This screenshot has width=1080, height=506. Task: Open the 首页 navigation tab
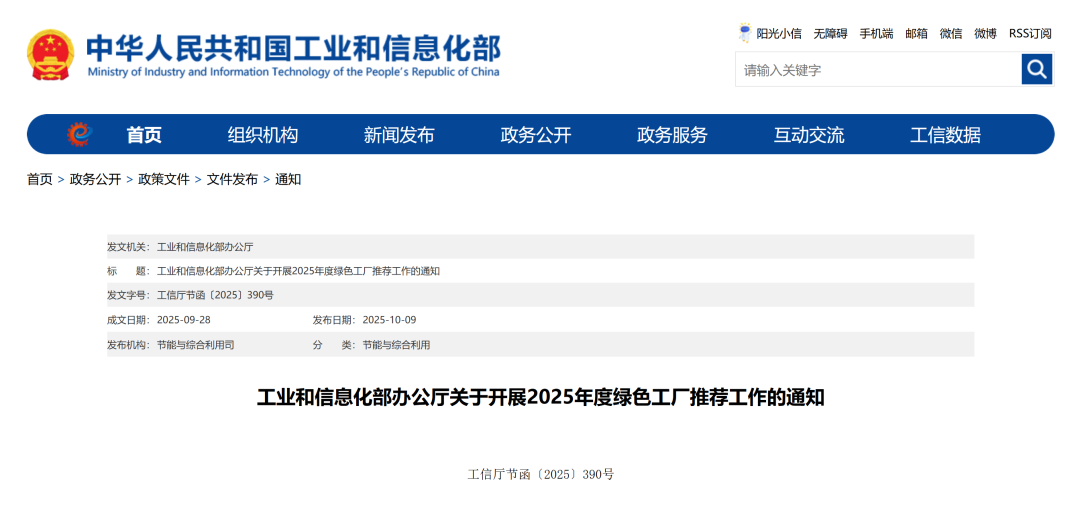(x=144, y=135)
